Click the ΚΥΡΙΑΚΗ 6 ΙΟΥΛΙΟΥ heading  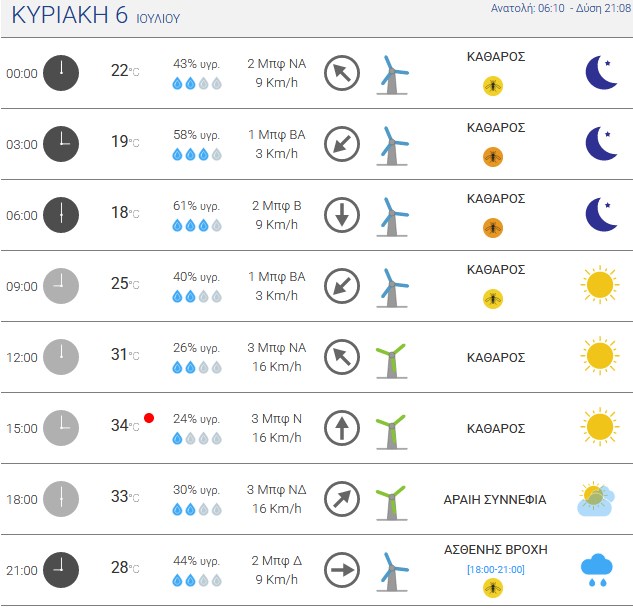coord(96,16)
